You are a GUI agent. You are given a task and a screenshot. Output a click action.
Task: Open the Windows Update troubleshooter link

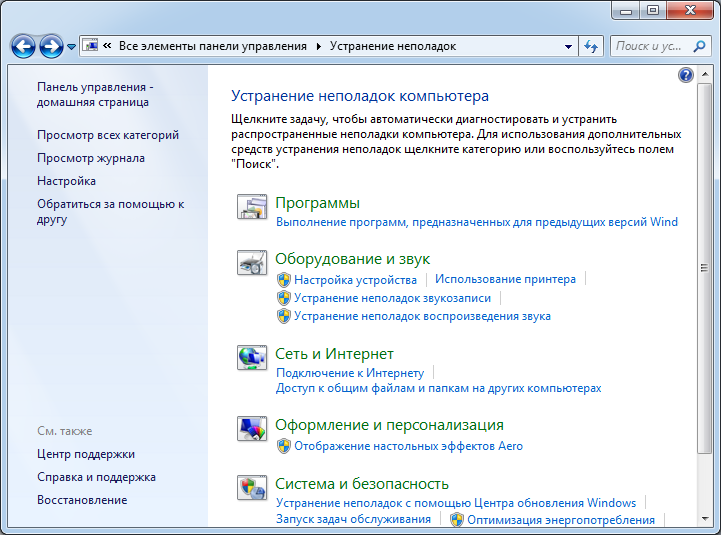tap(456, 503)
